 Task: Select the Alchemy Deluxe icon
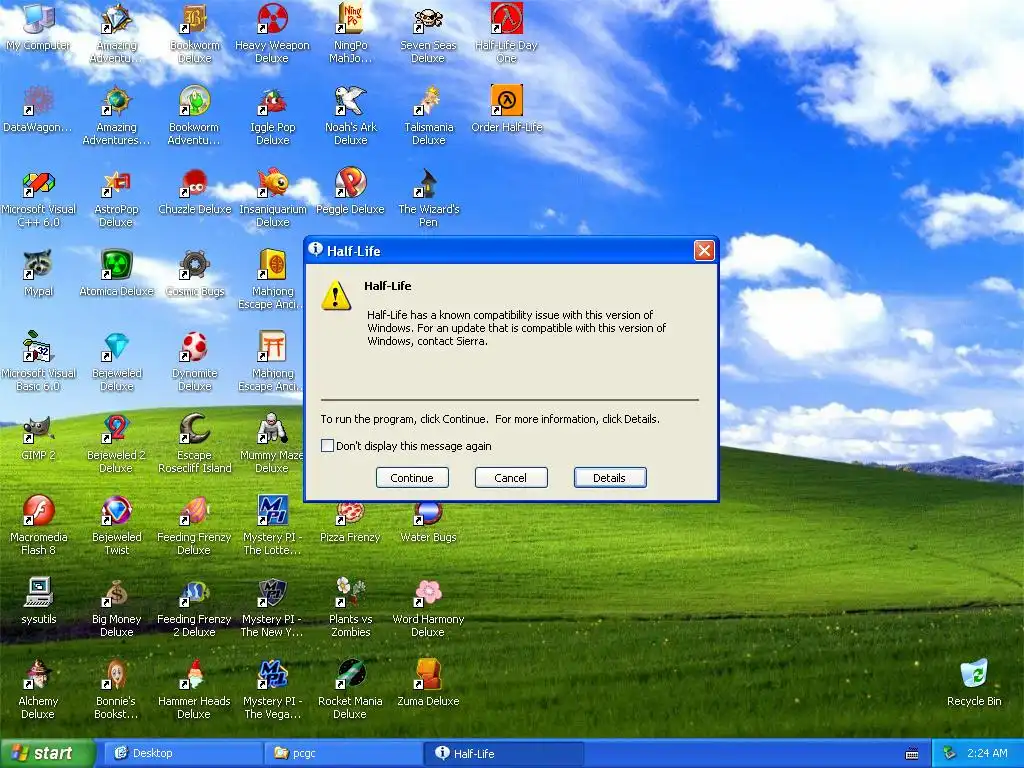(x=38, y=690)
